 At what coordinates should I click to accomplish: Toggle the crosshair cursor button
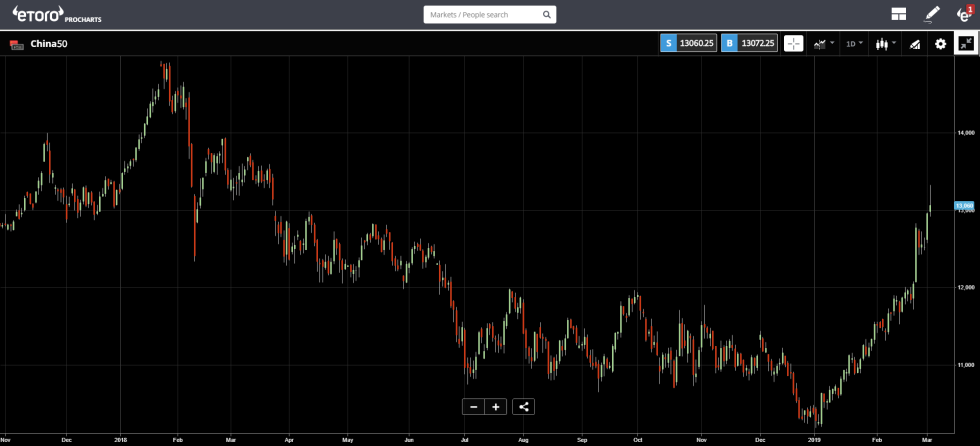793,44
